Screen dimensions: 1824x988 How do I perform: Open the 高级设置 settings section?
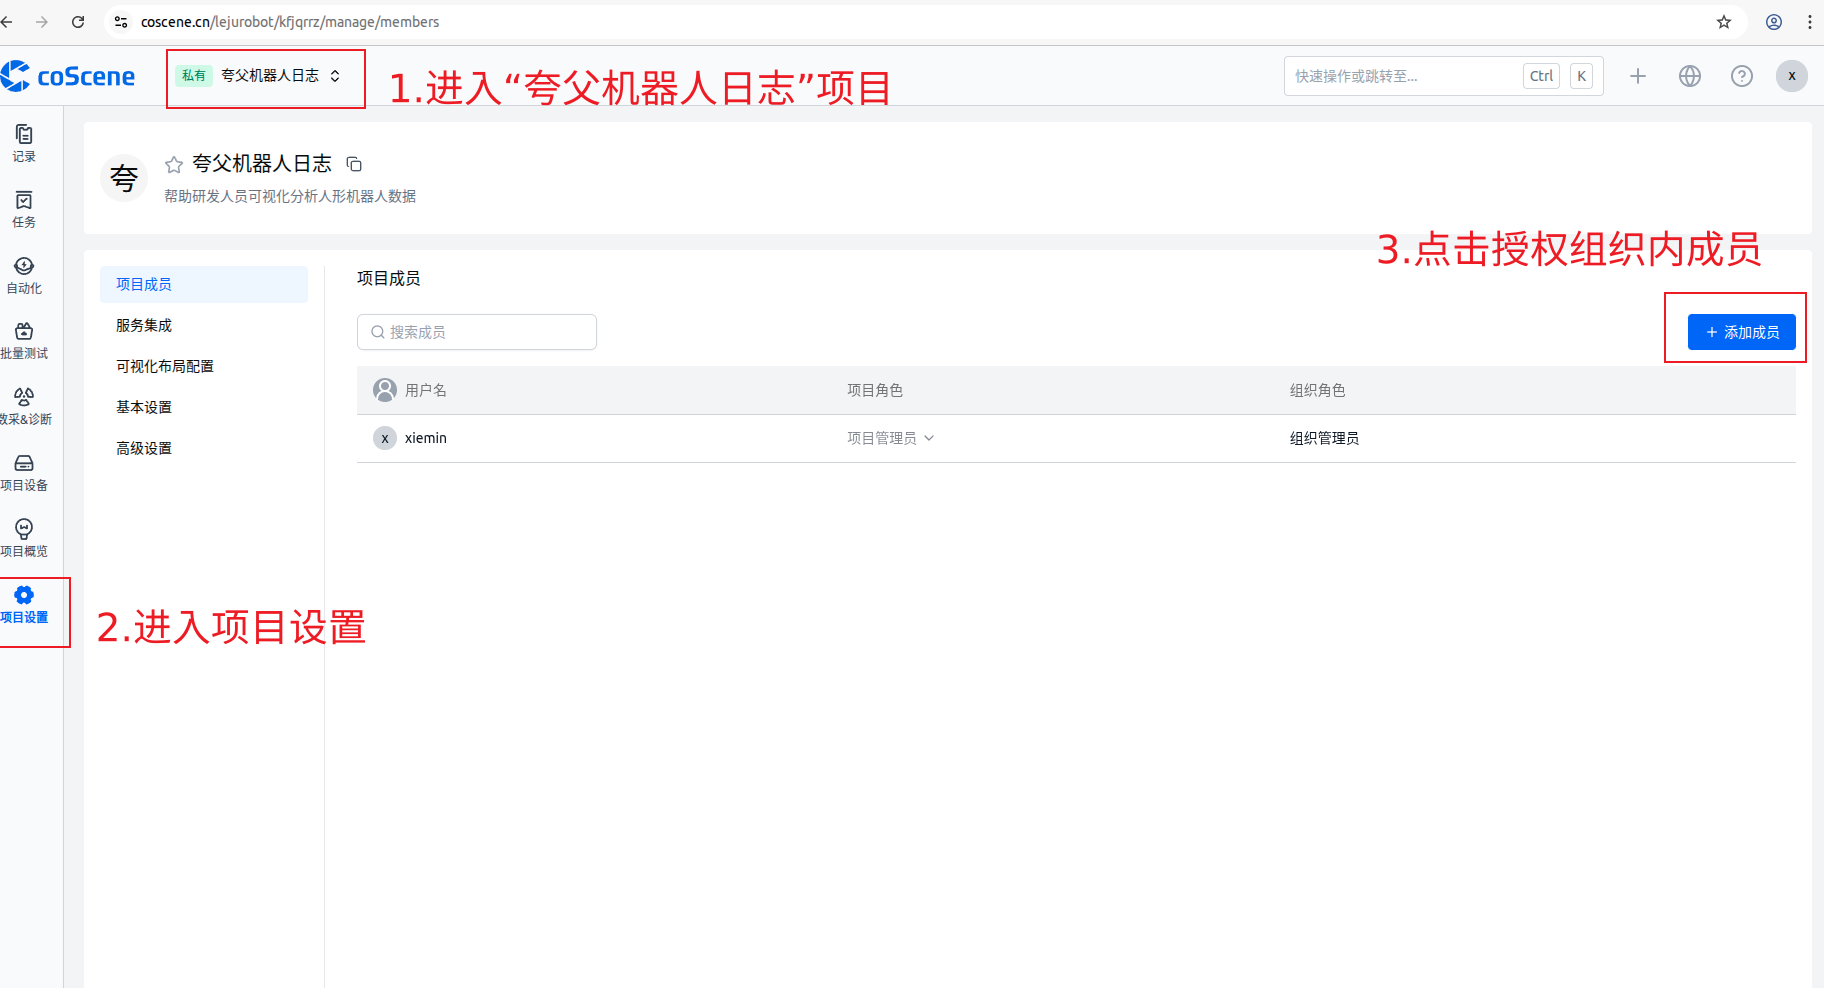(143, 447)
